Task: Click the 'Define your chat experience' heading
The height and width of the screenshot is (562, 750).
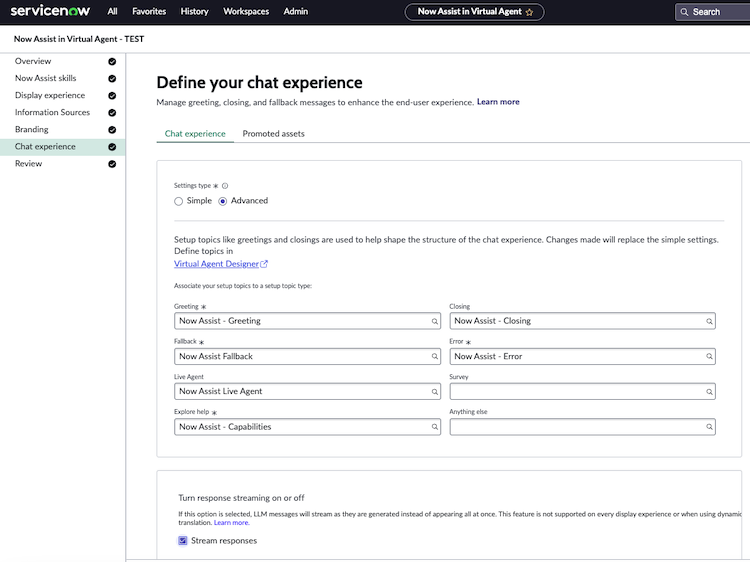Action: click(x=259, y=83)
